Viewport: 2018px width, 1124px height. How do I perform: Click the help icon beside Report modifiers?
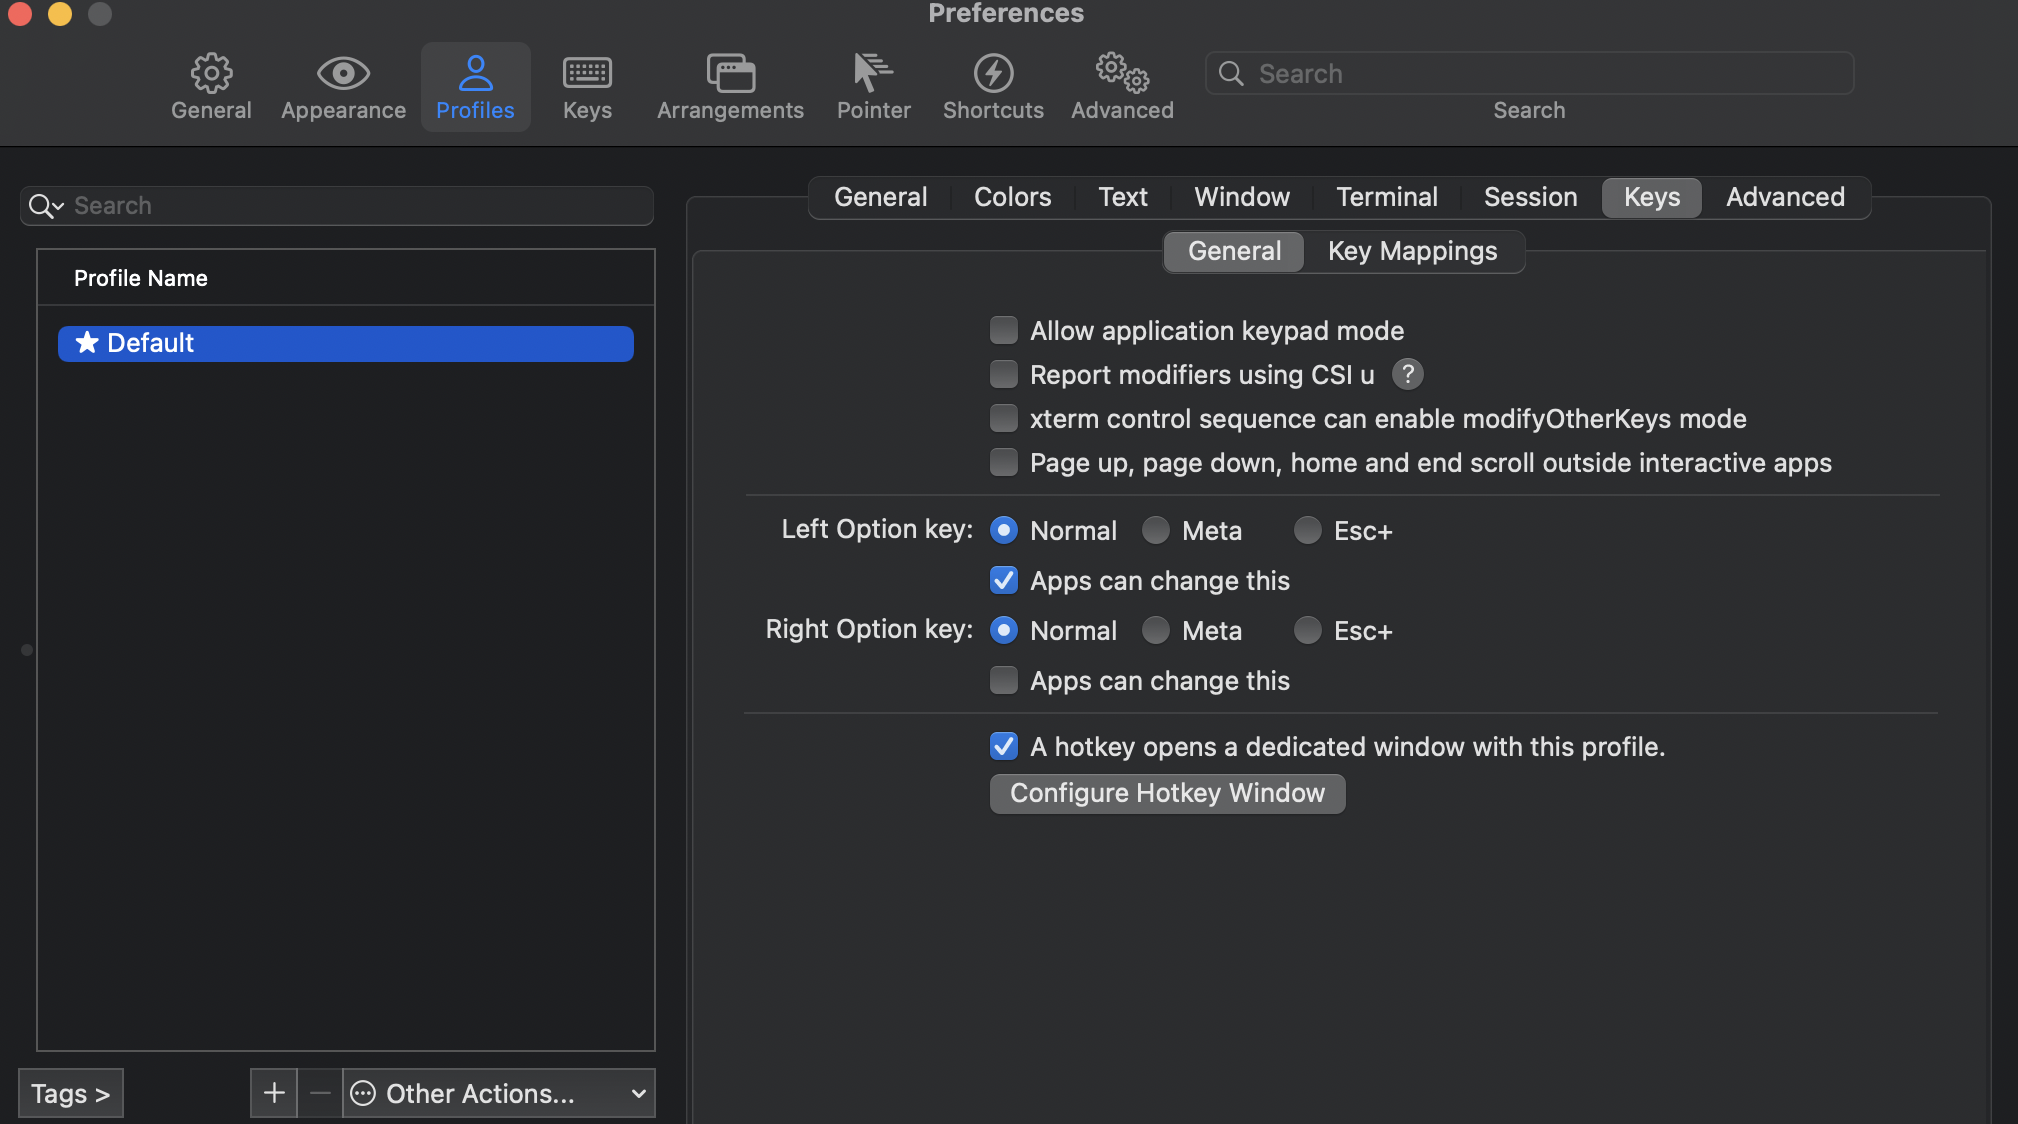(1408, 374)
